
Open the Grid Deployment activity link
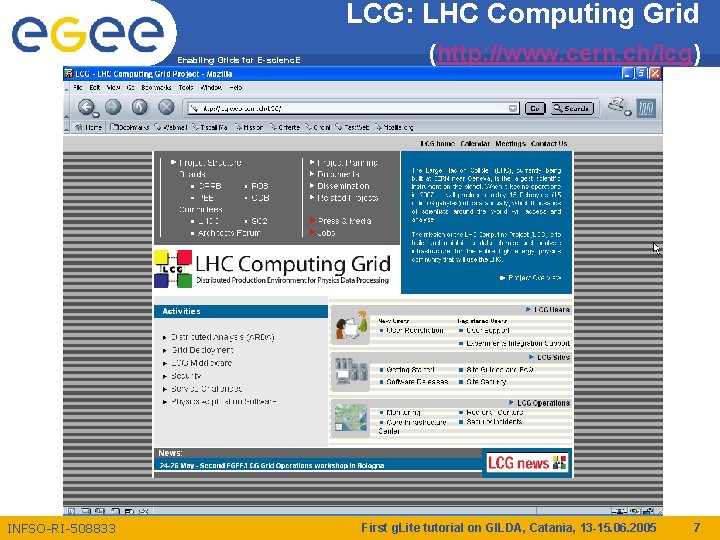pyautogui.click(x=202, y=350)
